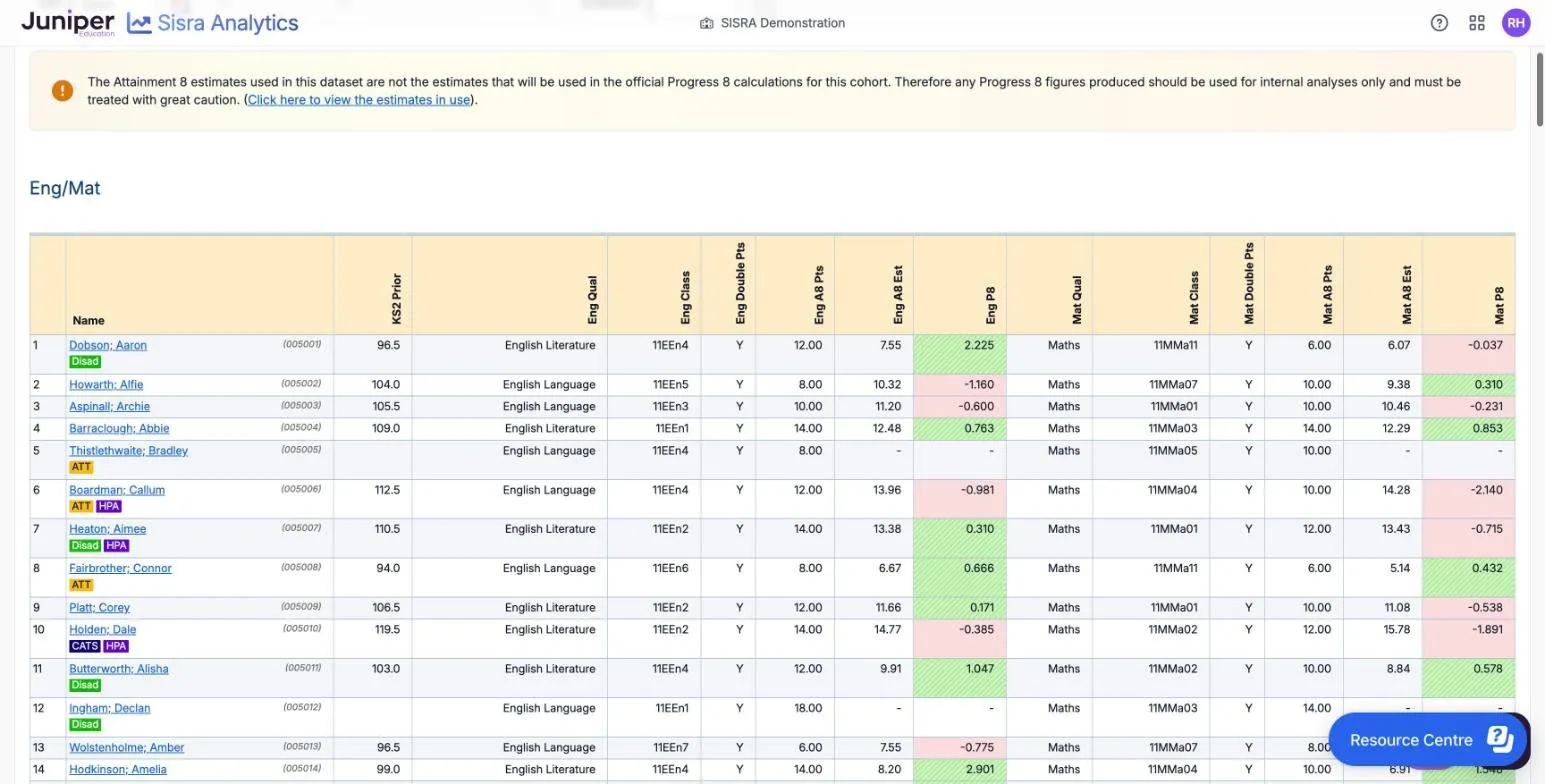Open the help question mark icon
Screen dimensions: 1545x784
tap(1439, 23)
